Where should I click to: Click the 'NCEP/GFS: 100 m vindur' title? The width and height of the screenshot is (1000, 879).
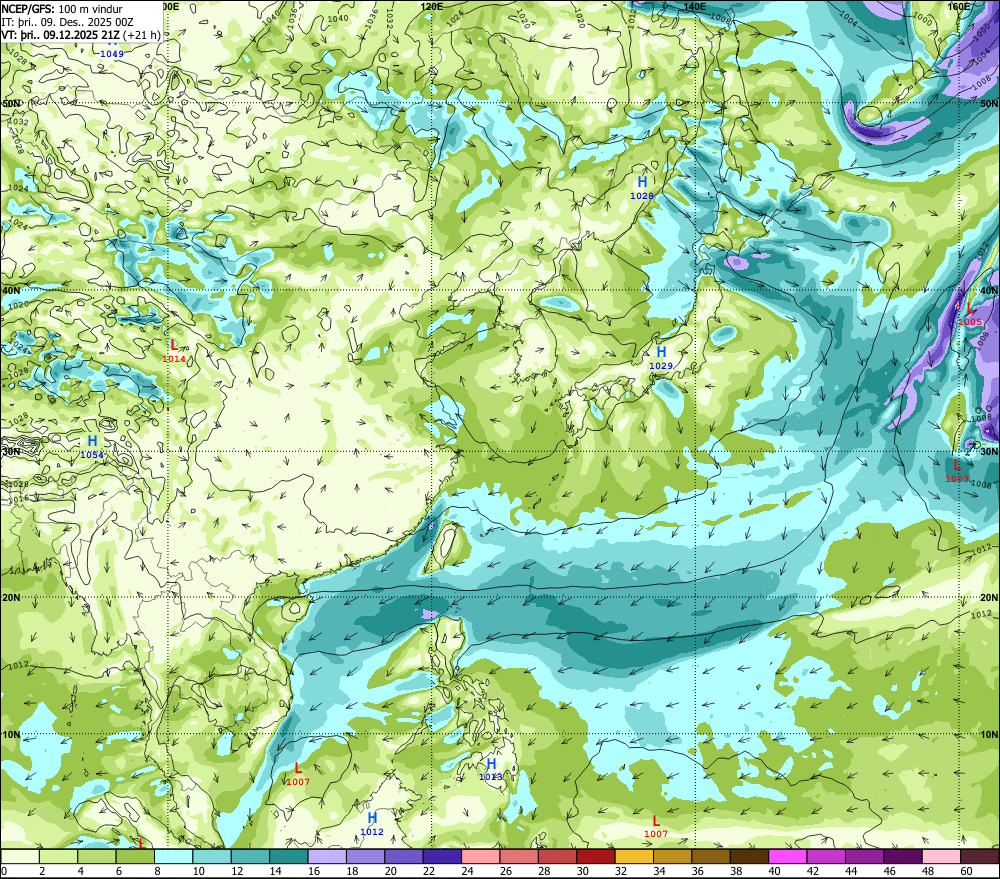[x=62, y=9]
